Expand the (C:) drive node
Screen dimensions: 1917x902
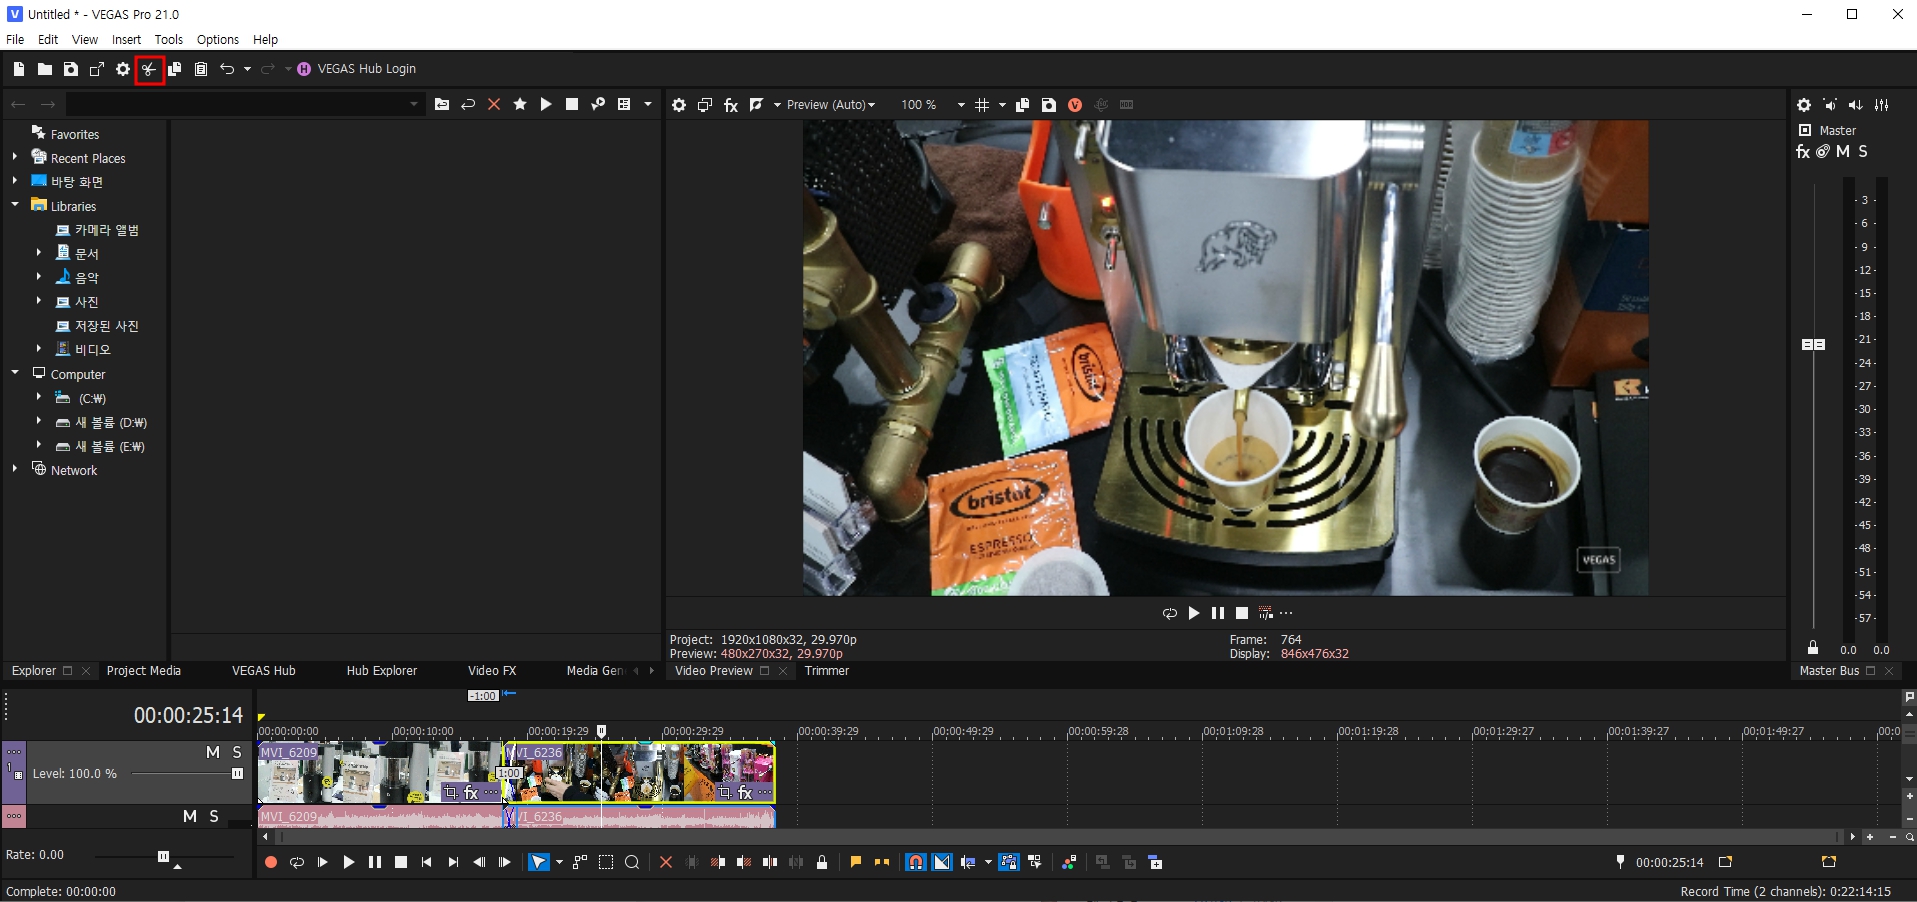point(39,397)
